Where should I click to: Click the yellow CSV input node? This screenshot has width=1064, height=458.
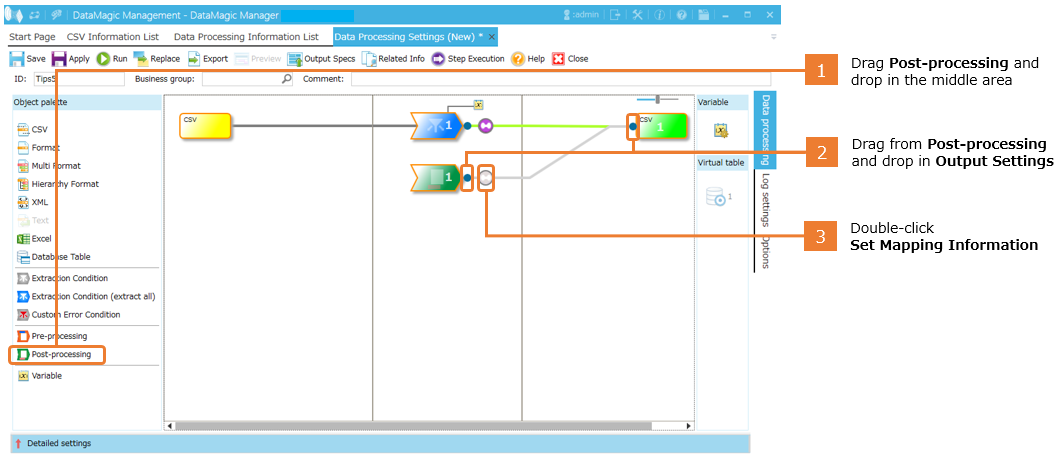click(x=205, y=126)
